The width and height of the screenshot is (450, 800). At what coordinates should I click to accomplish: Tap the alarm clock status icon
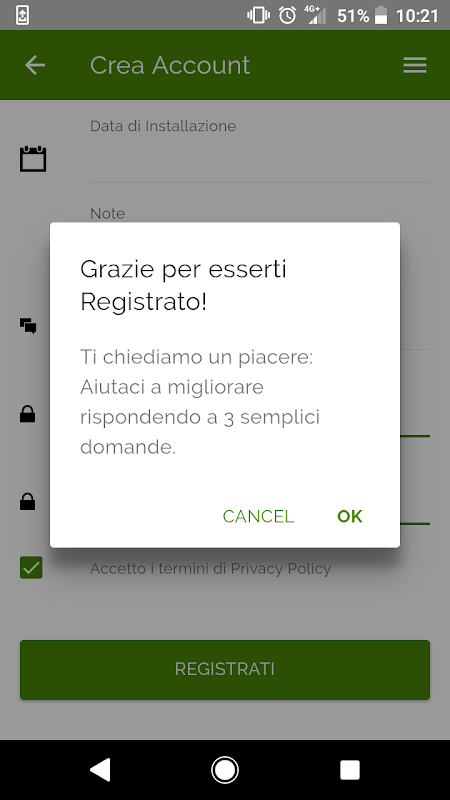(287, 15)
